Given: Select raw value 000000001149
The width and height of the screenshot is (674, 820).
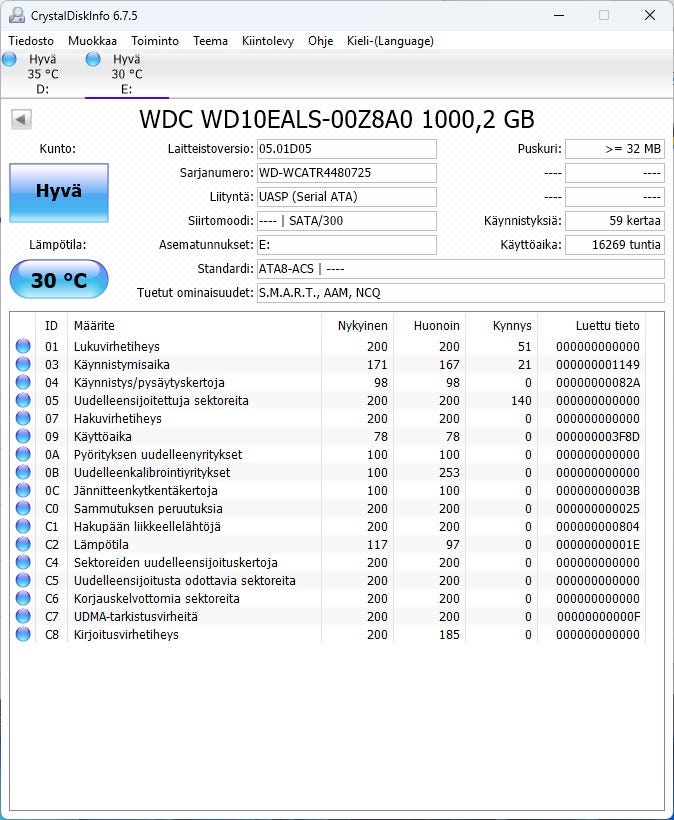Looking at the screenshot, I should click(598, 365).
